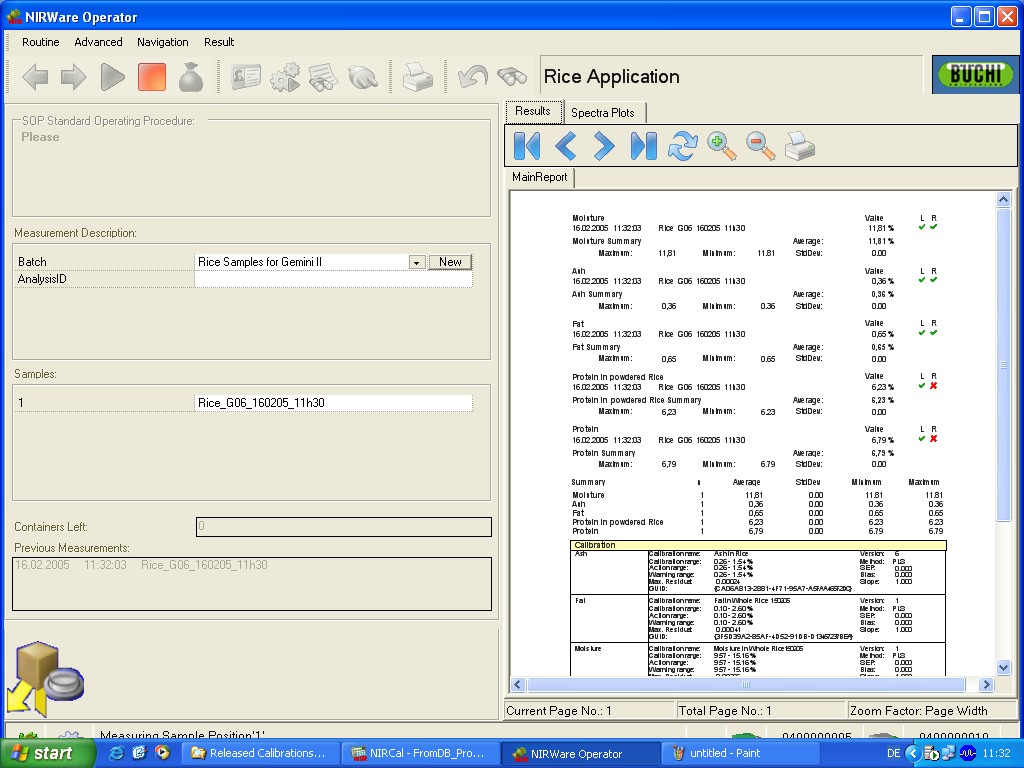Click the sample 1 name field

tap(333, 403)
